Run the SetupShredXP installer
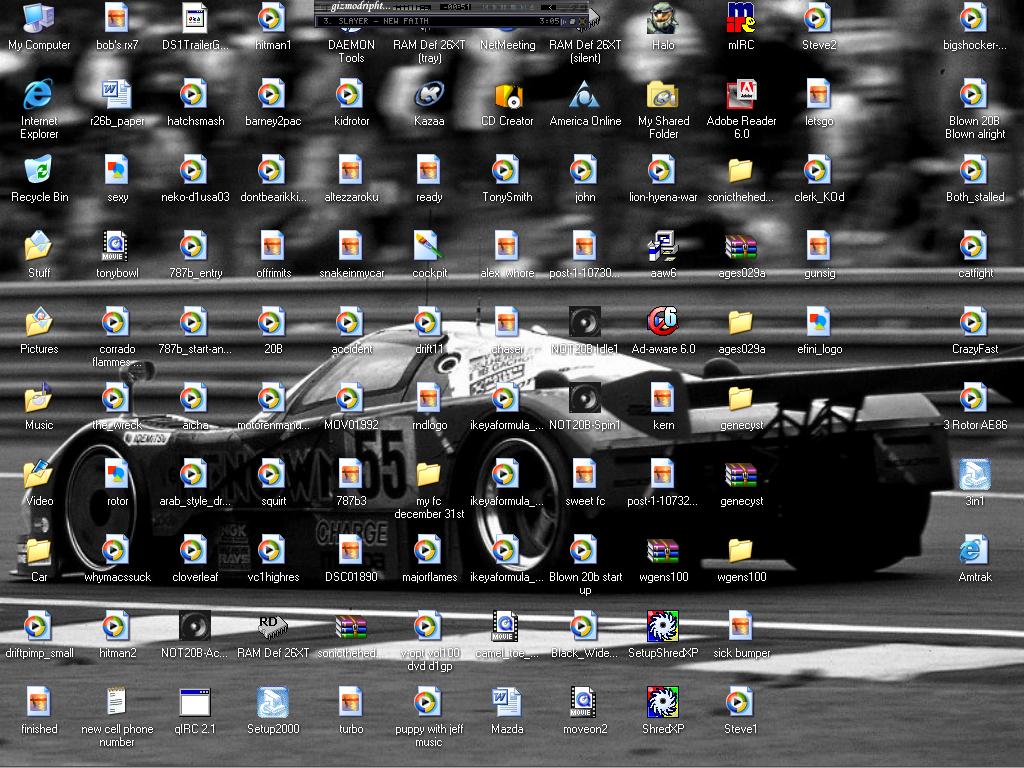This screenshot has width=1024, height=768. point(663,627)
